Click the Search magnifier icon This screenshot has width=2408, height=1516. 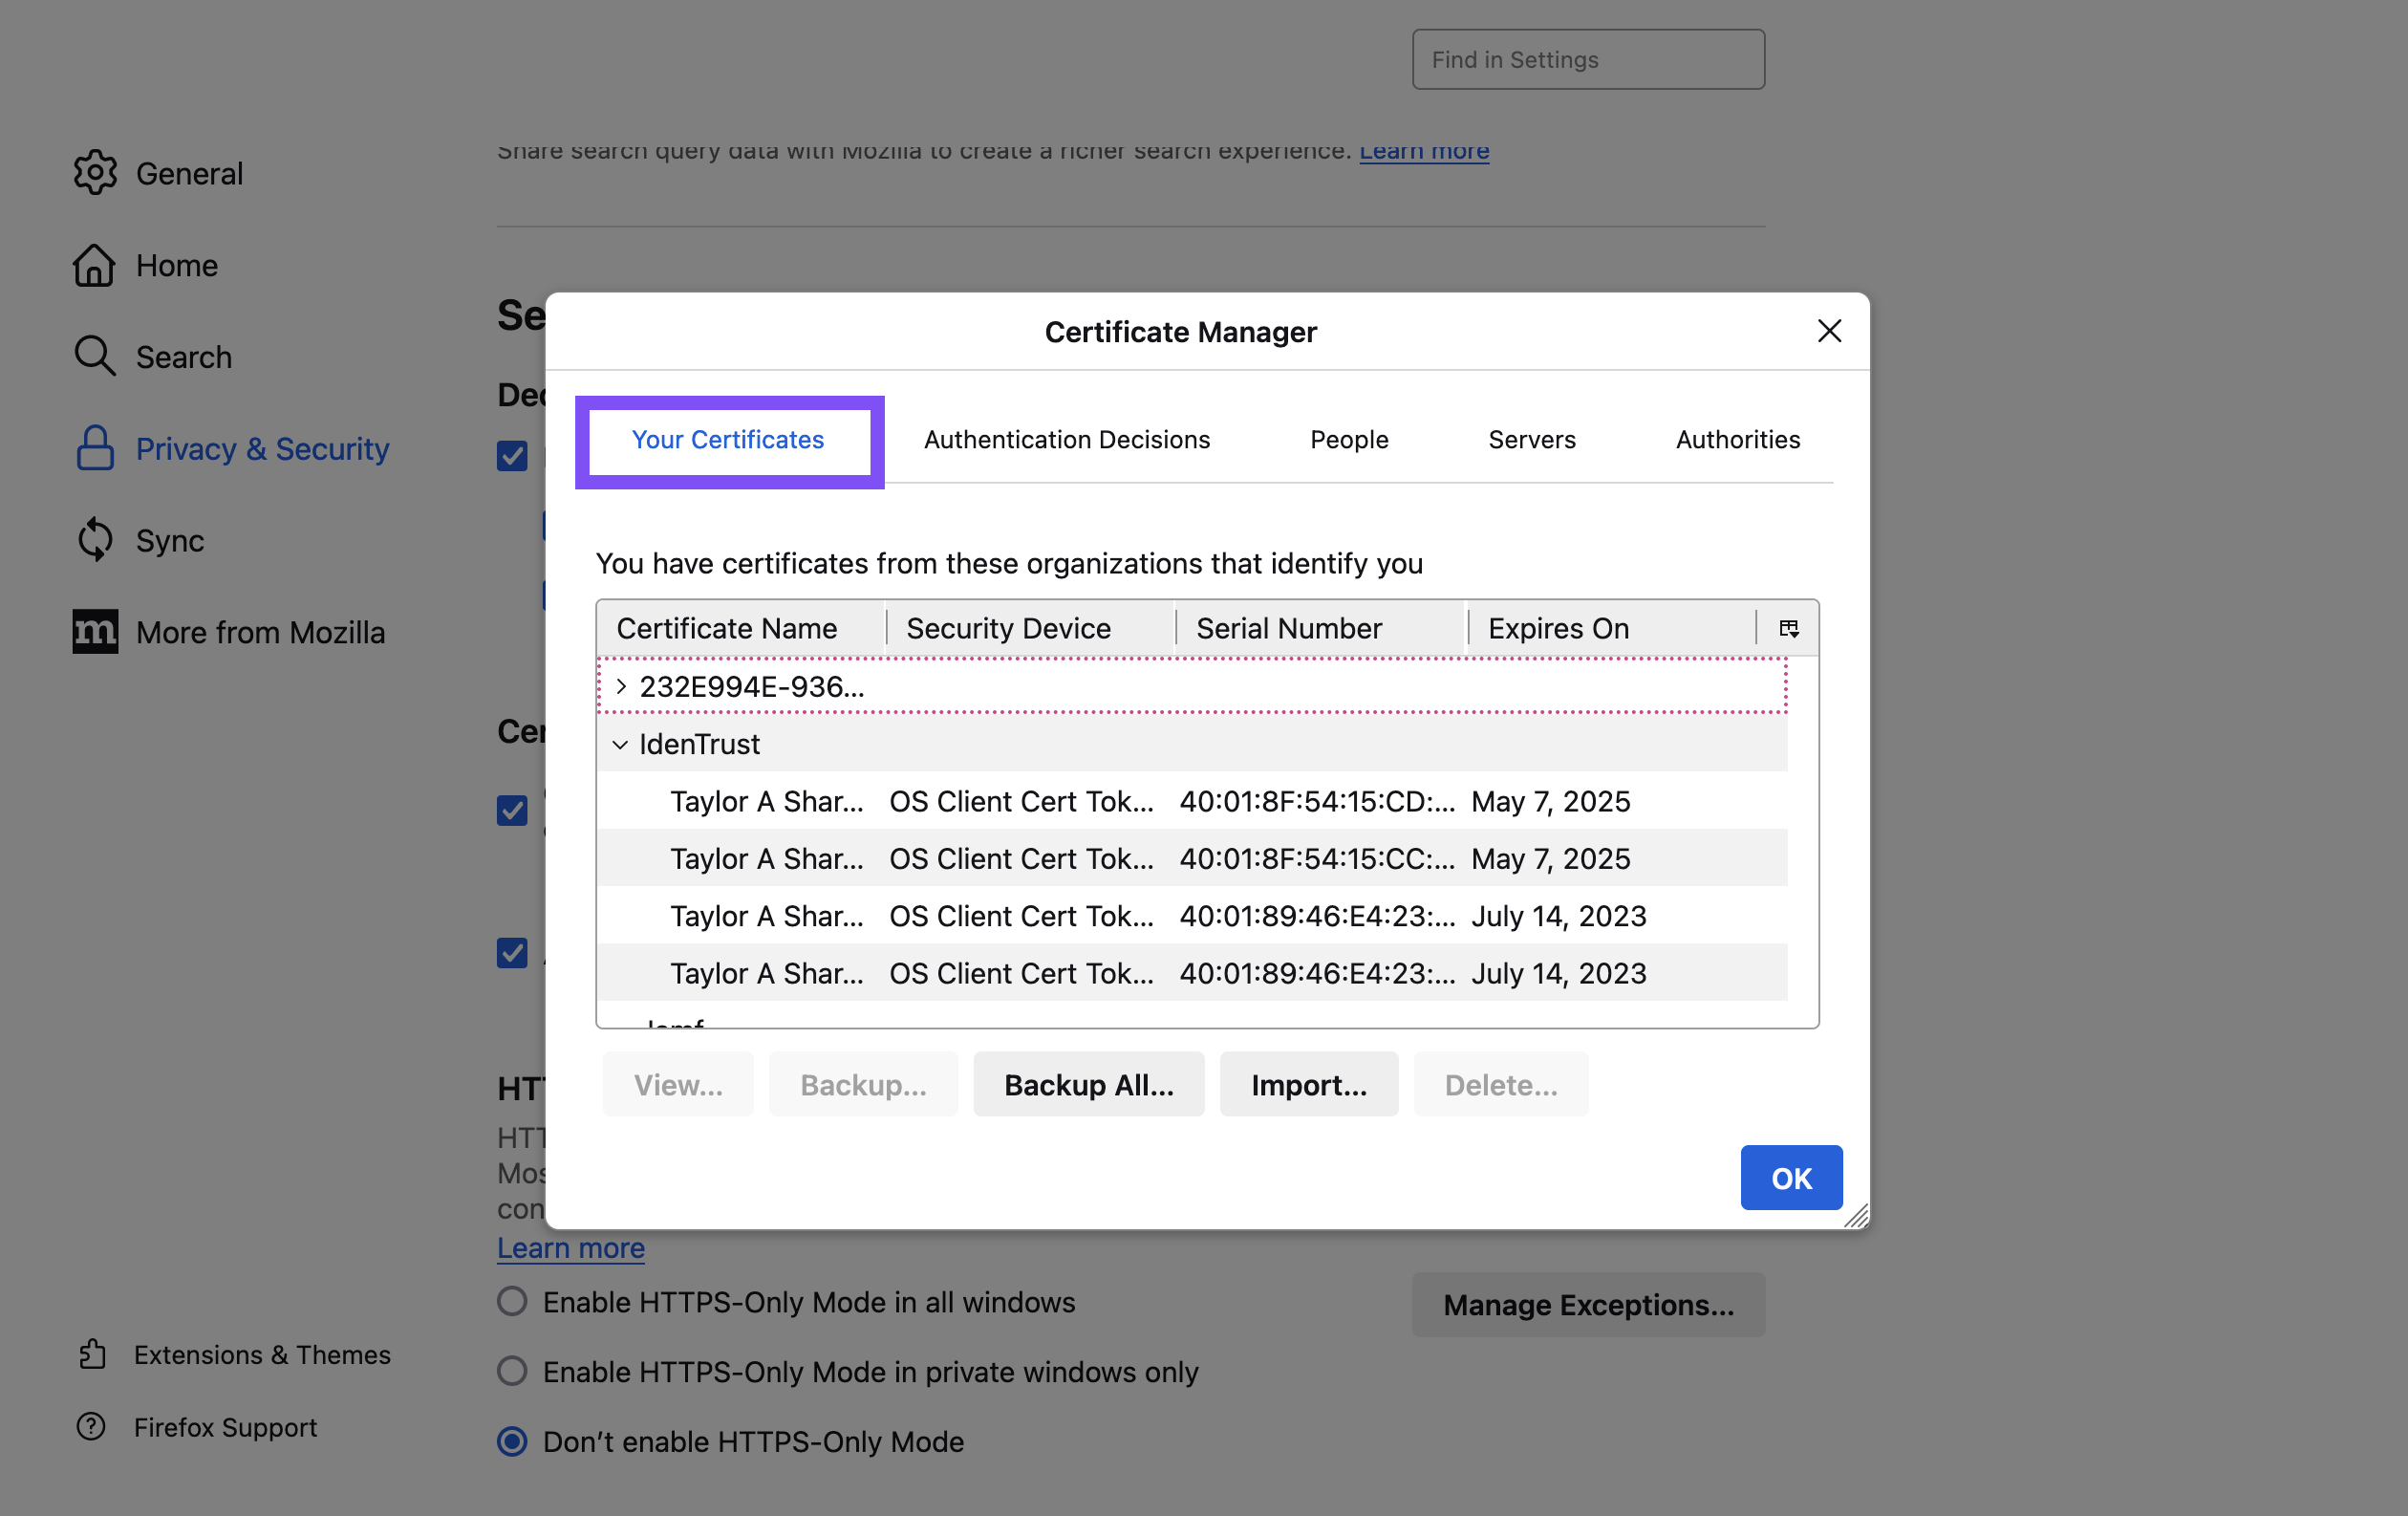pos(95,356)
